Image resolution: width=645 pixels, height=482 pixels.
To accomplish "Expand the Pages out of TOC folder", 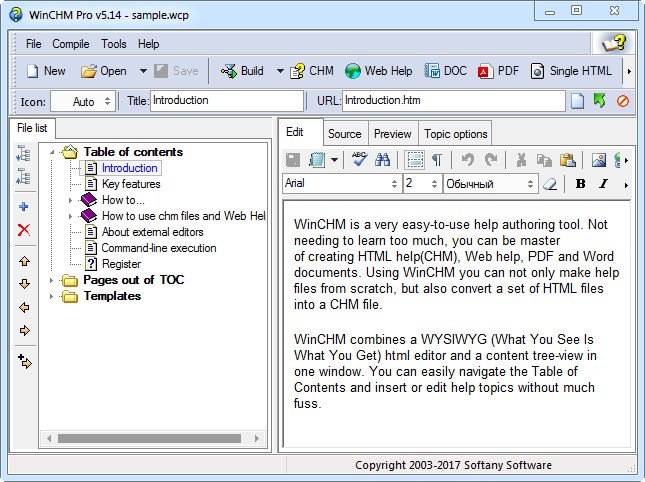I will 52,280.
